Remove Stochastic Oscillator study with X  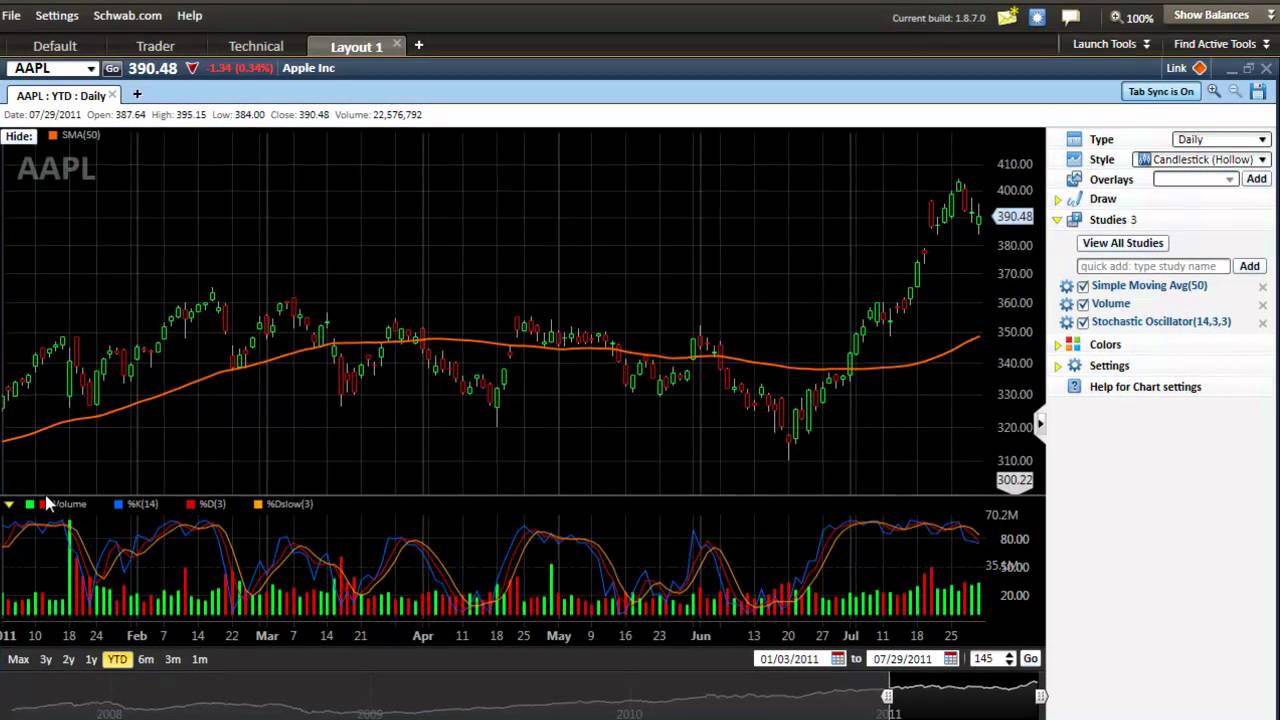[1262, 323]
